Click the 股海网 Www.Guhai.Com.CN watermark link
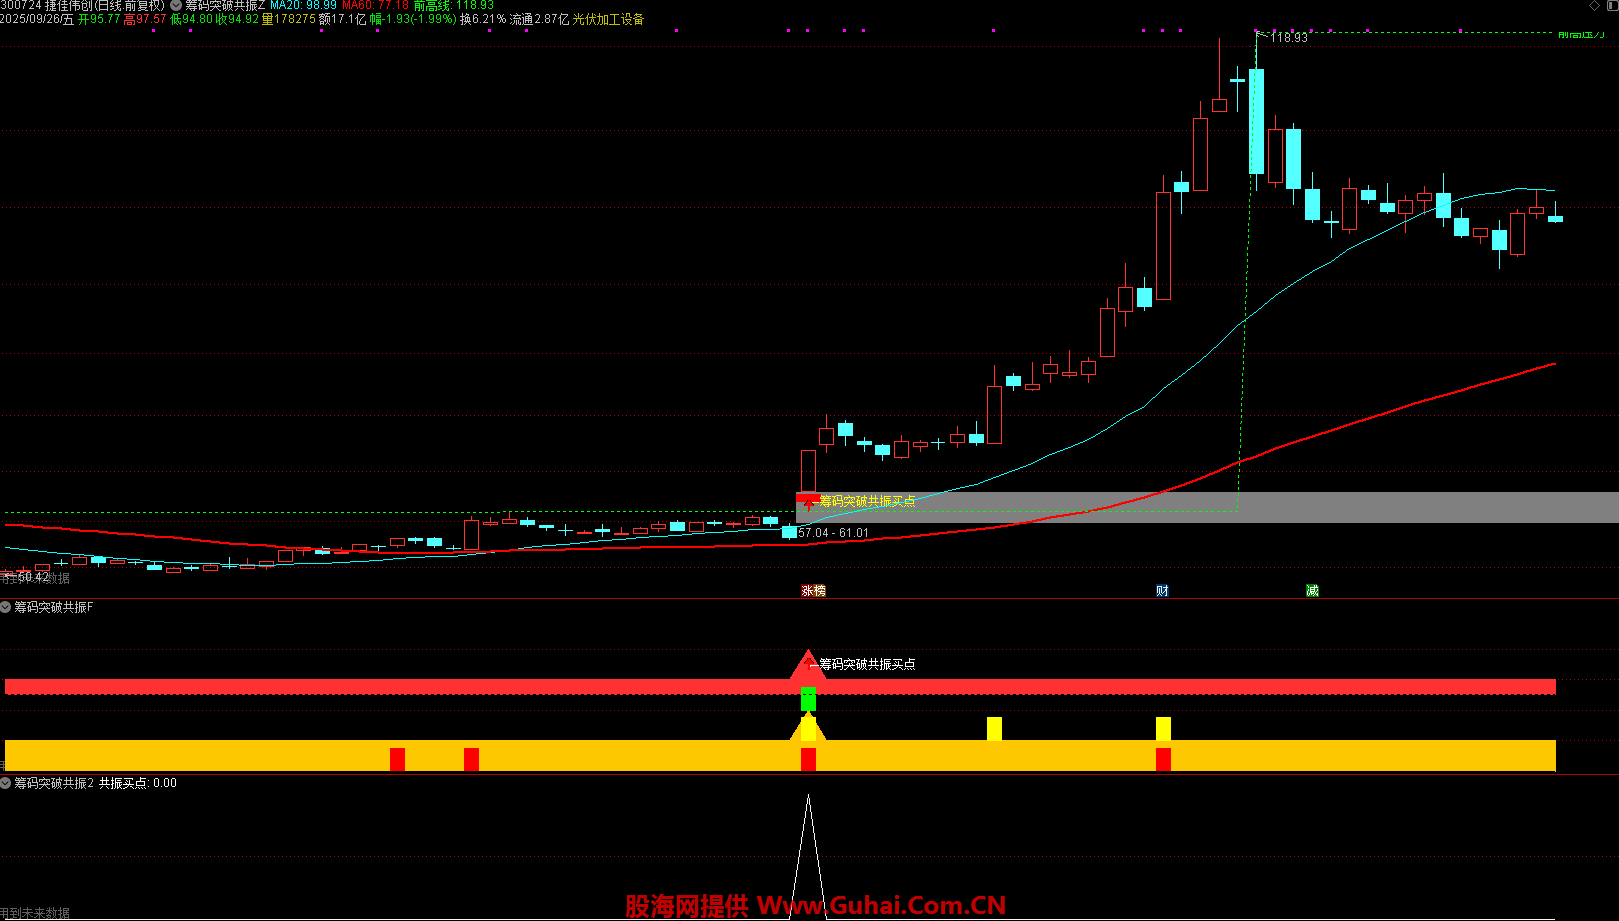Screen dimensions: 1619x921 pyautogui.click(x=815, y=906)
